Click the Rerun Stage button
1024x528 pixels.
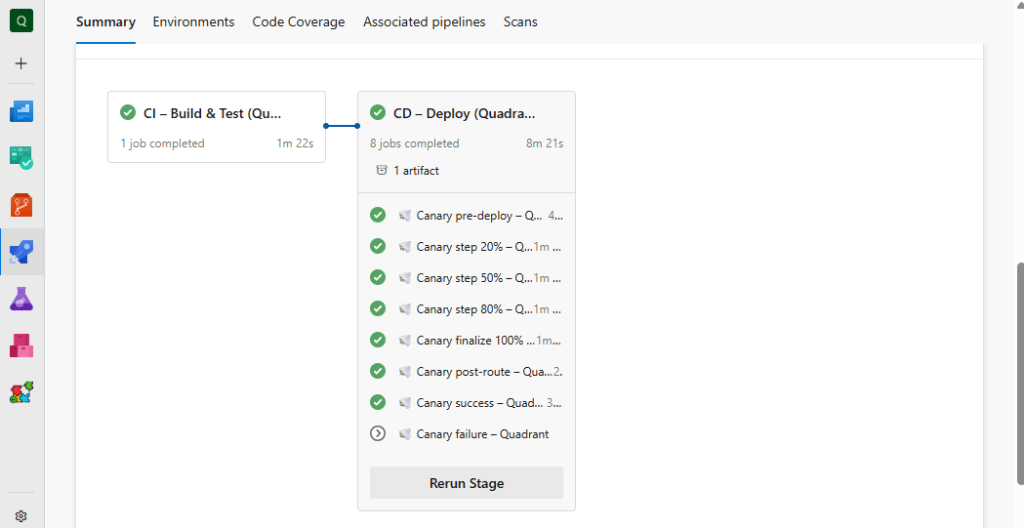466,483
